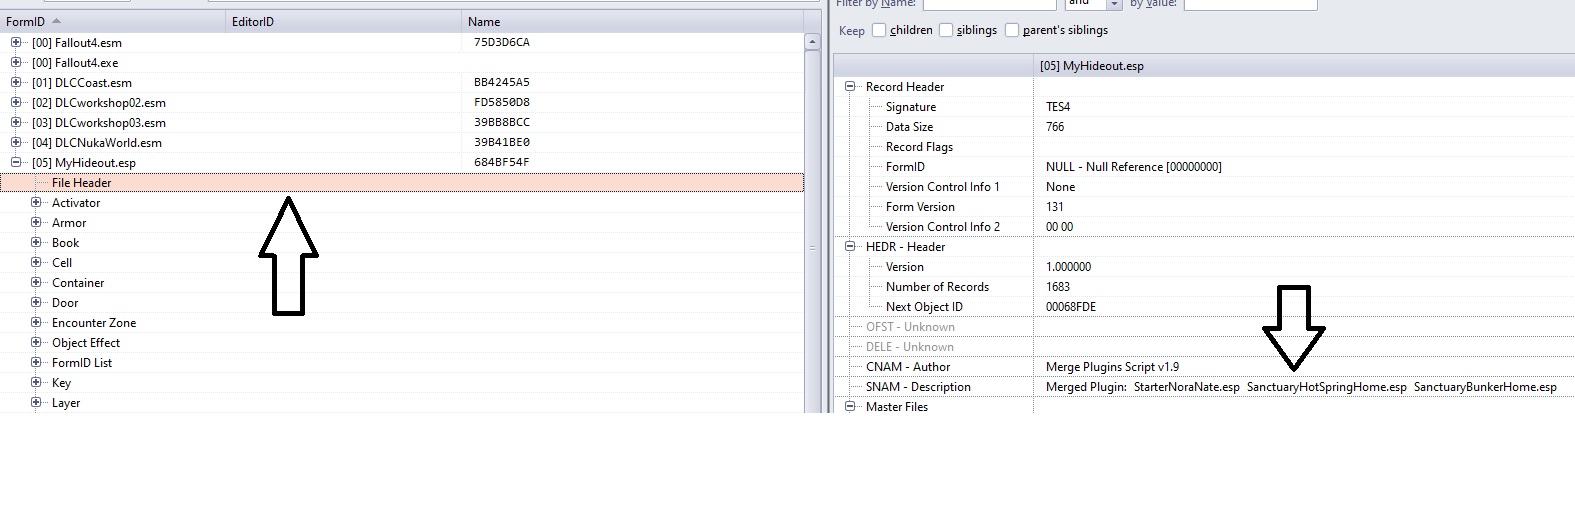The height and width of the screenshot is (506, 1575).
Task: Toggle the parent's siblings checkbox
Action: pyautogui.click(x=1012, y=30)
